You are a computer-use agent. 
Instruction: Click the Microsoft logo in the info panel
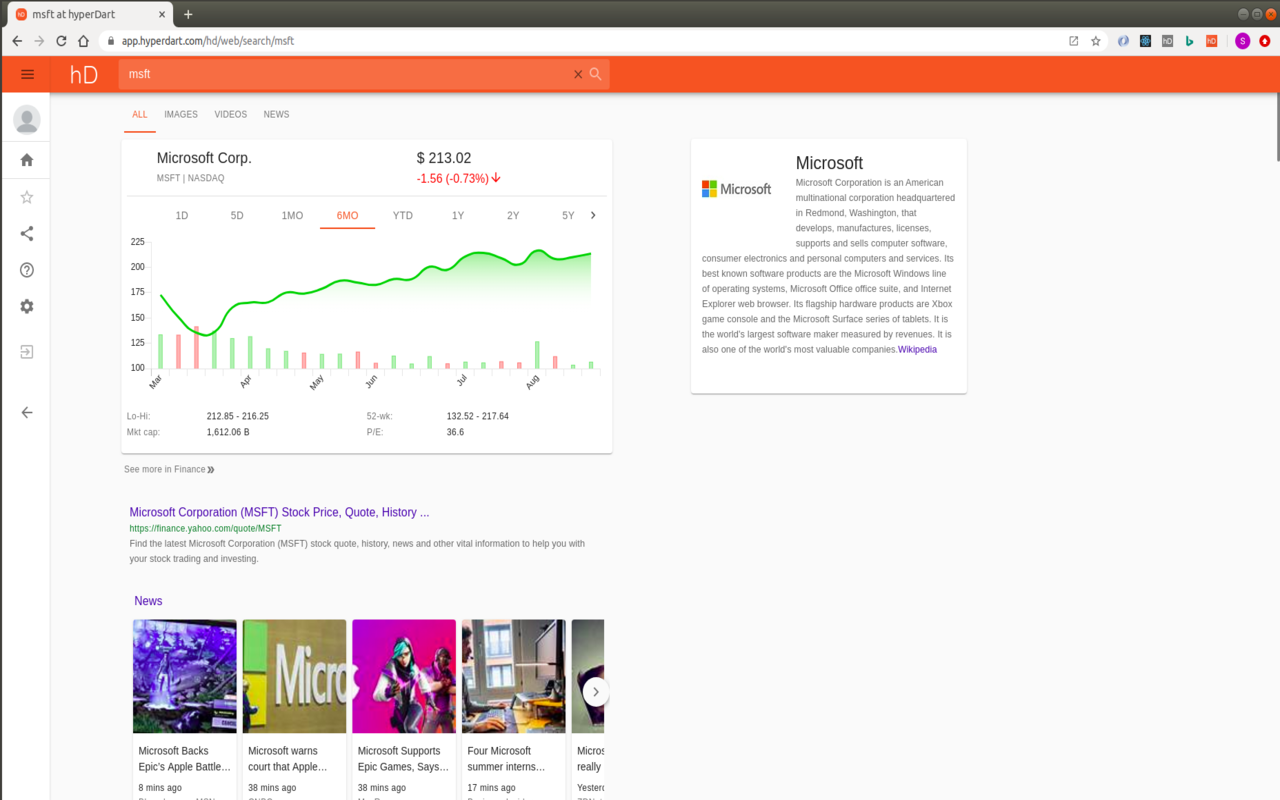tap(737, 189)
